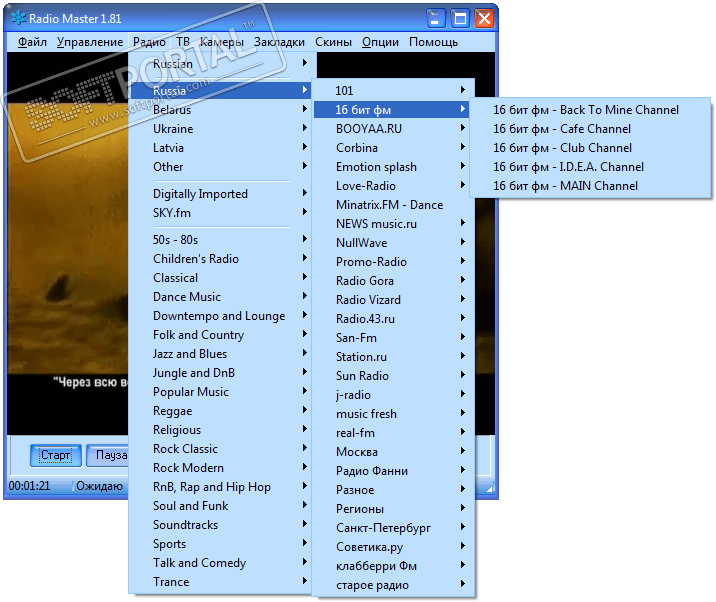Expand the SKY.fm submenu
716x602 pixels.
(x=221, y=213)
